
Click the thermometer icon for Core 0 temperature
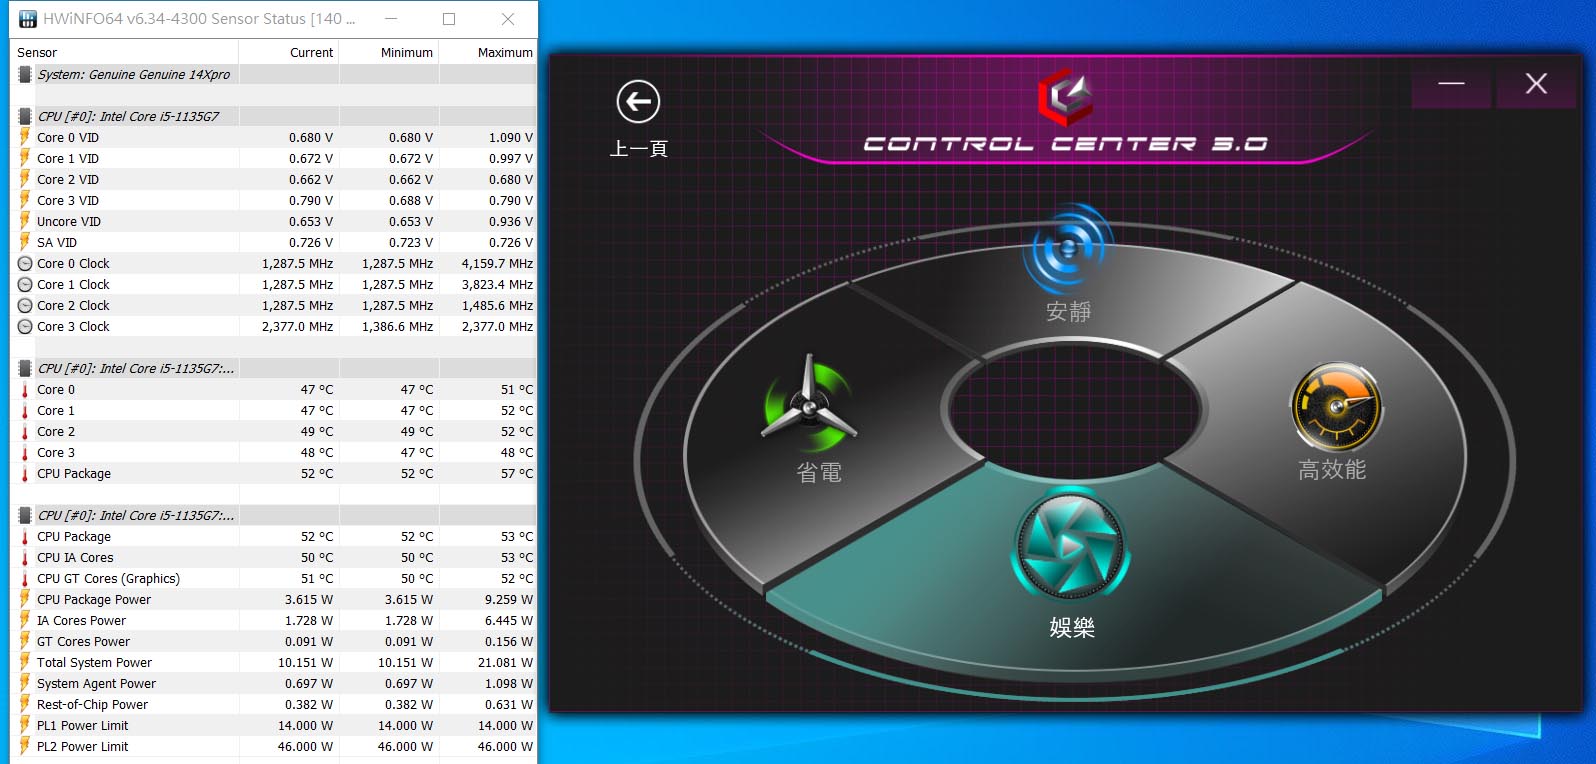25,390
